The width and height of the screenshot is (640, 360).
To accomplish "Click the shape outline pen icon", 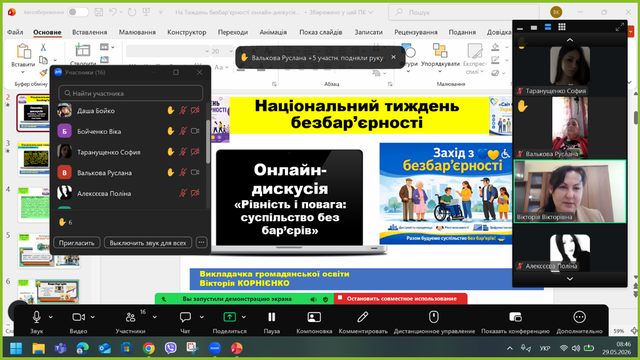I will point(495,60).
